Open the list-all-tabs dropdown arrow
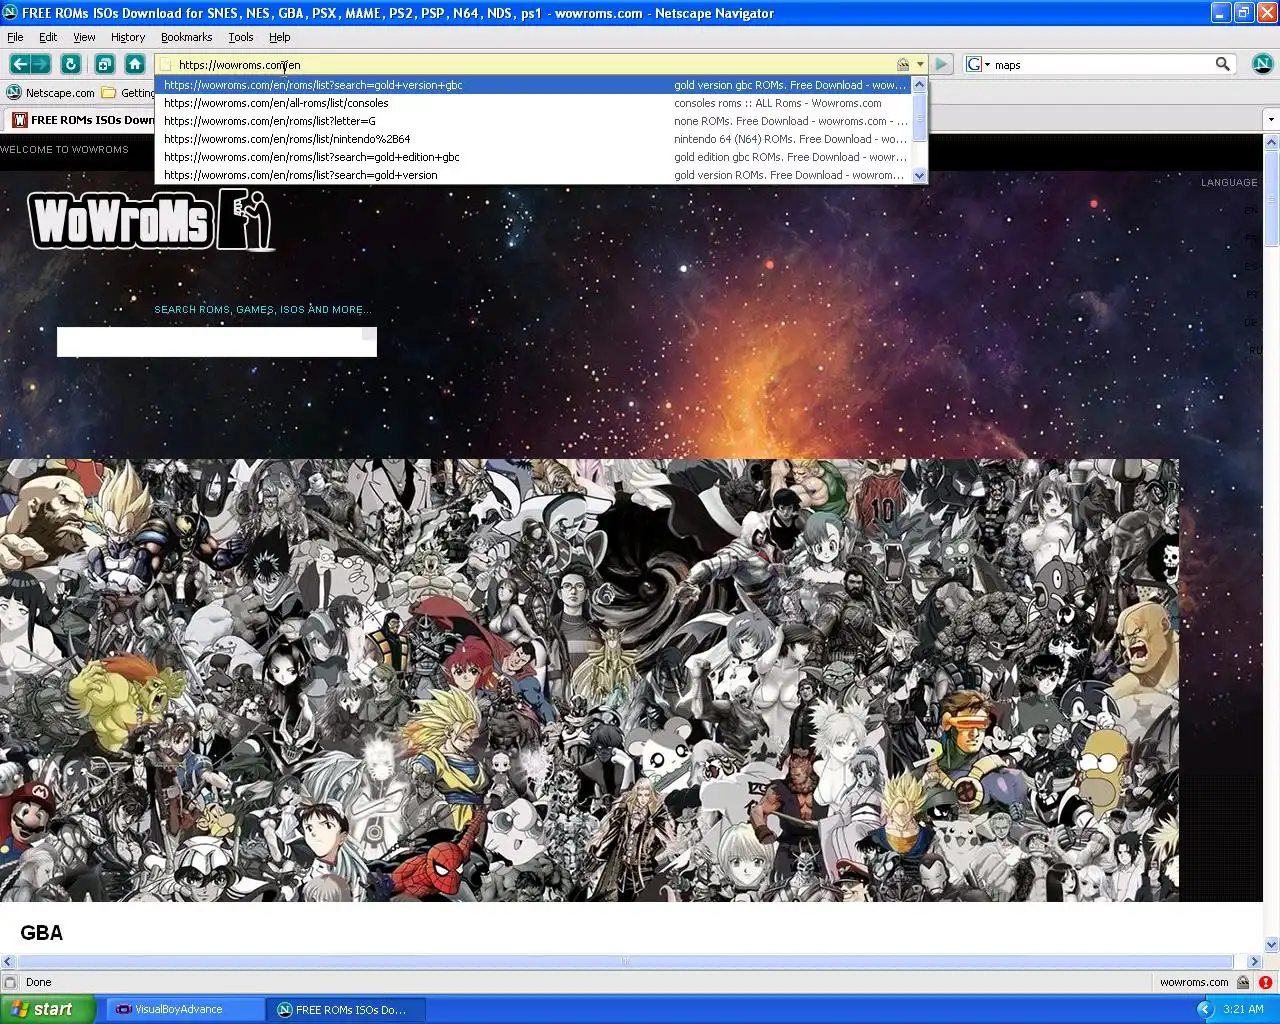 click(x=1271, y=120)
